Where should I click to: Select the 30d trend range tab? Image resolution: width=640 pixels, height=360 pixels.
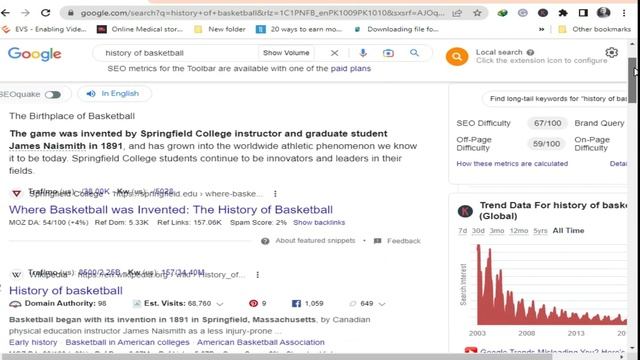tap(478, 231)
